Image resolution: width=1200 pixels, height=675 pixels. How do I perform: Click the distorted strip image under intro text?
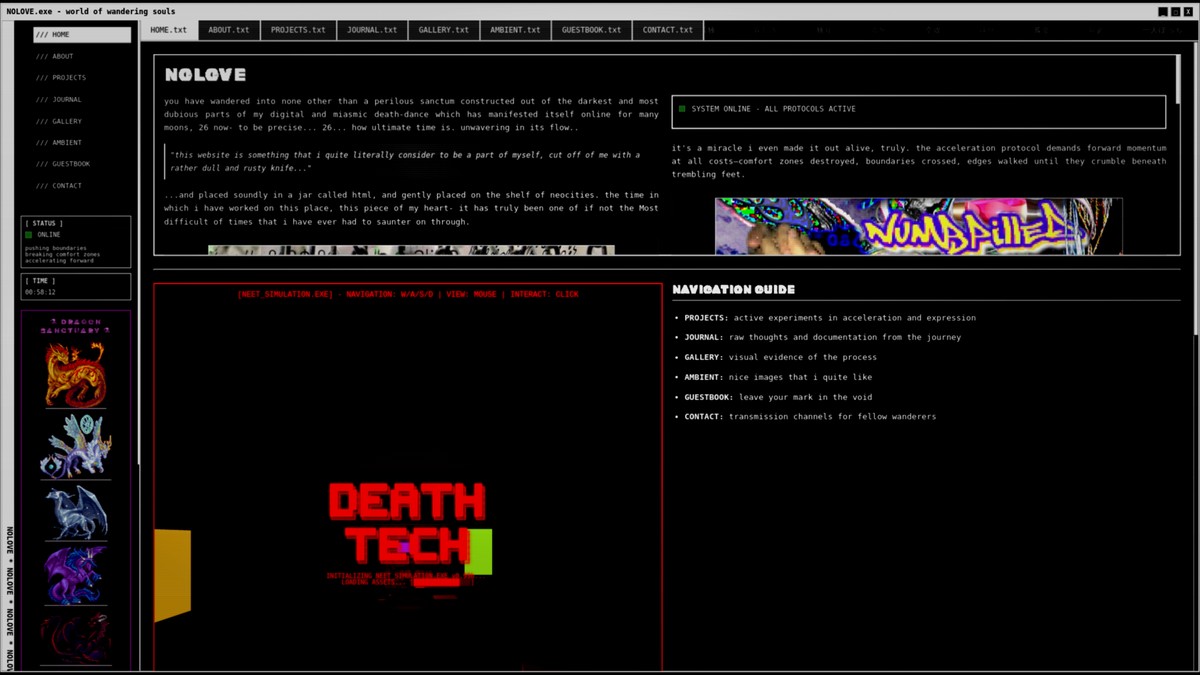(x=411, y=250)
